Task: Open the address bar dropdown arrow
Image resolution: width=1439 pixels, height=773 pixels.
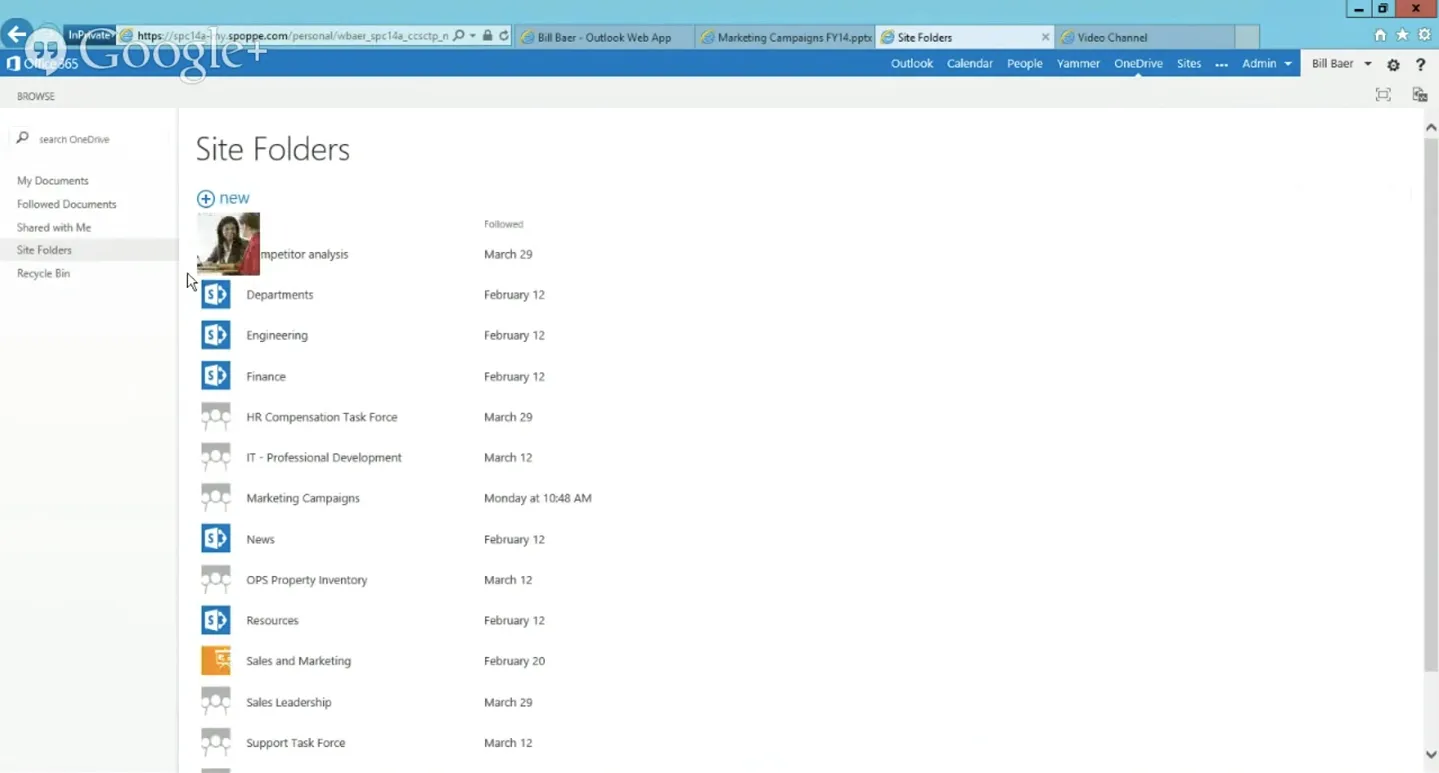Action: [x=472, y=36]
